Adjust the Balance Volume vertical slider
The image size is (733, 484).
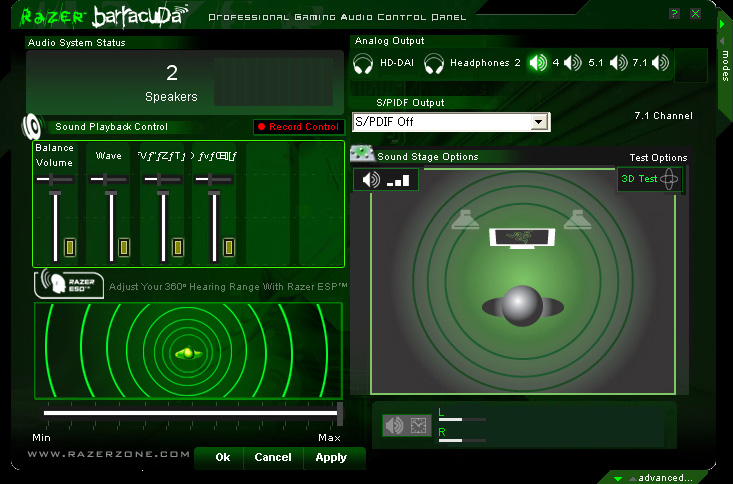coord(55,226)
